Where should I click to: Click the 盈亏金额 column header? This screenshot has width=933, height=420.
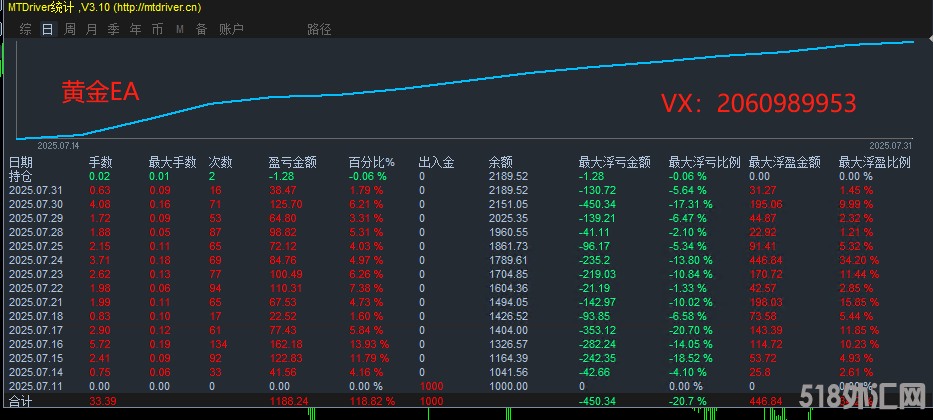[293, 162]
